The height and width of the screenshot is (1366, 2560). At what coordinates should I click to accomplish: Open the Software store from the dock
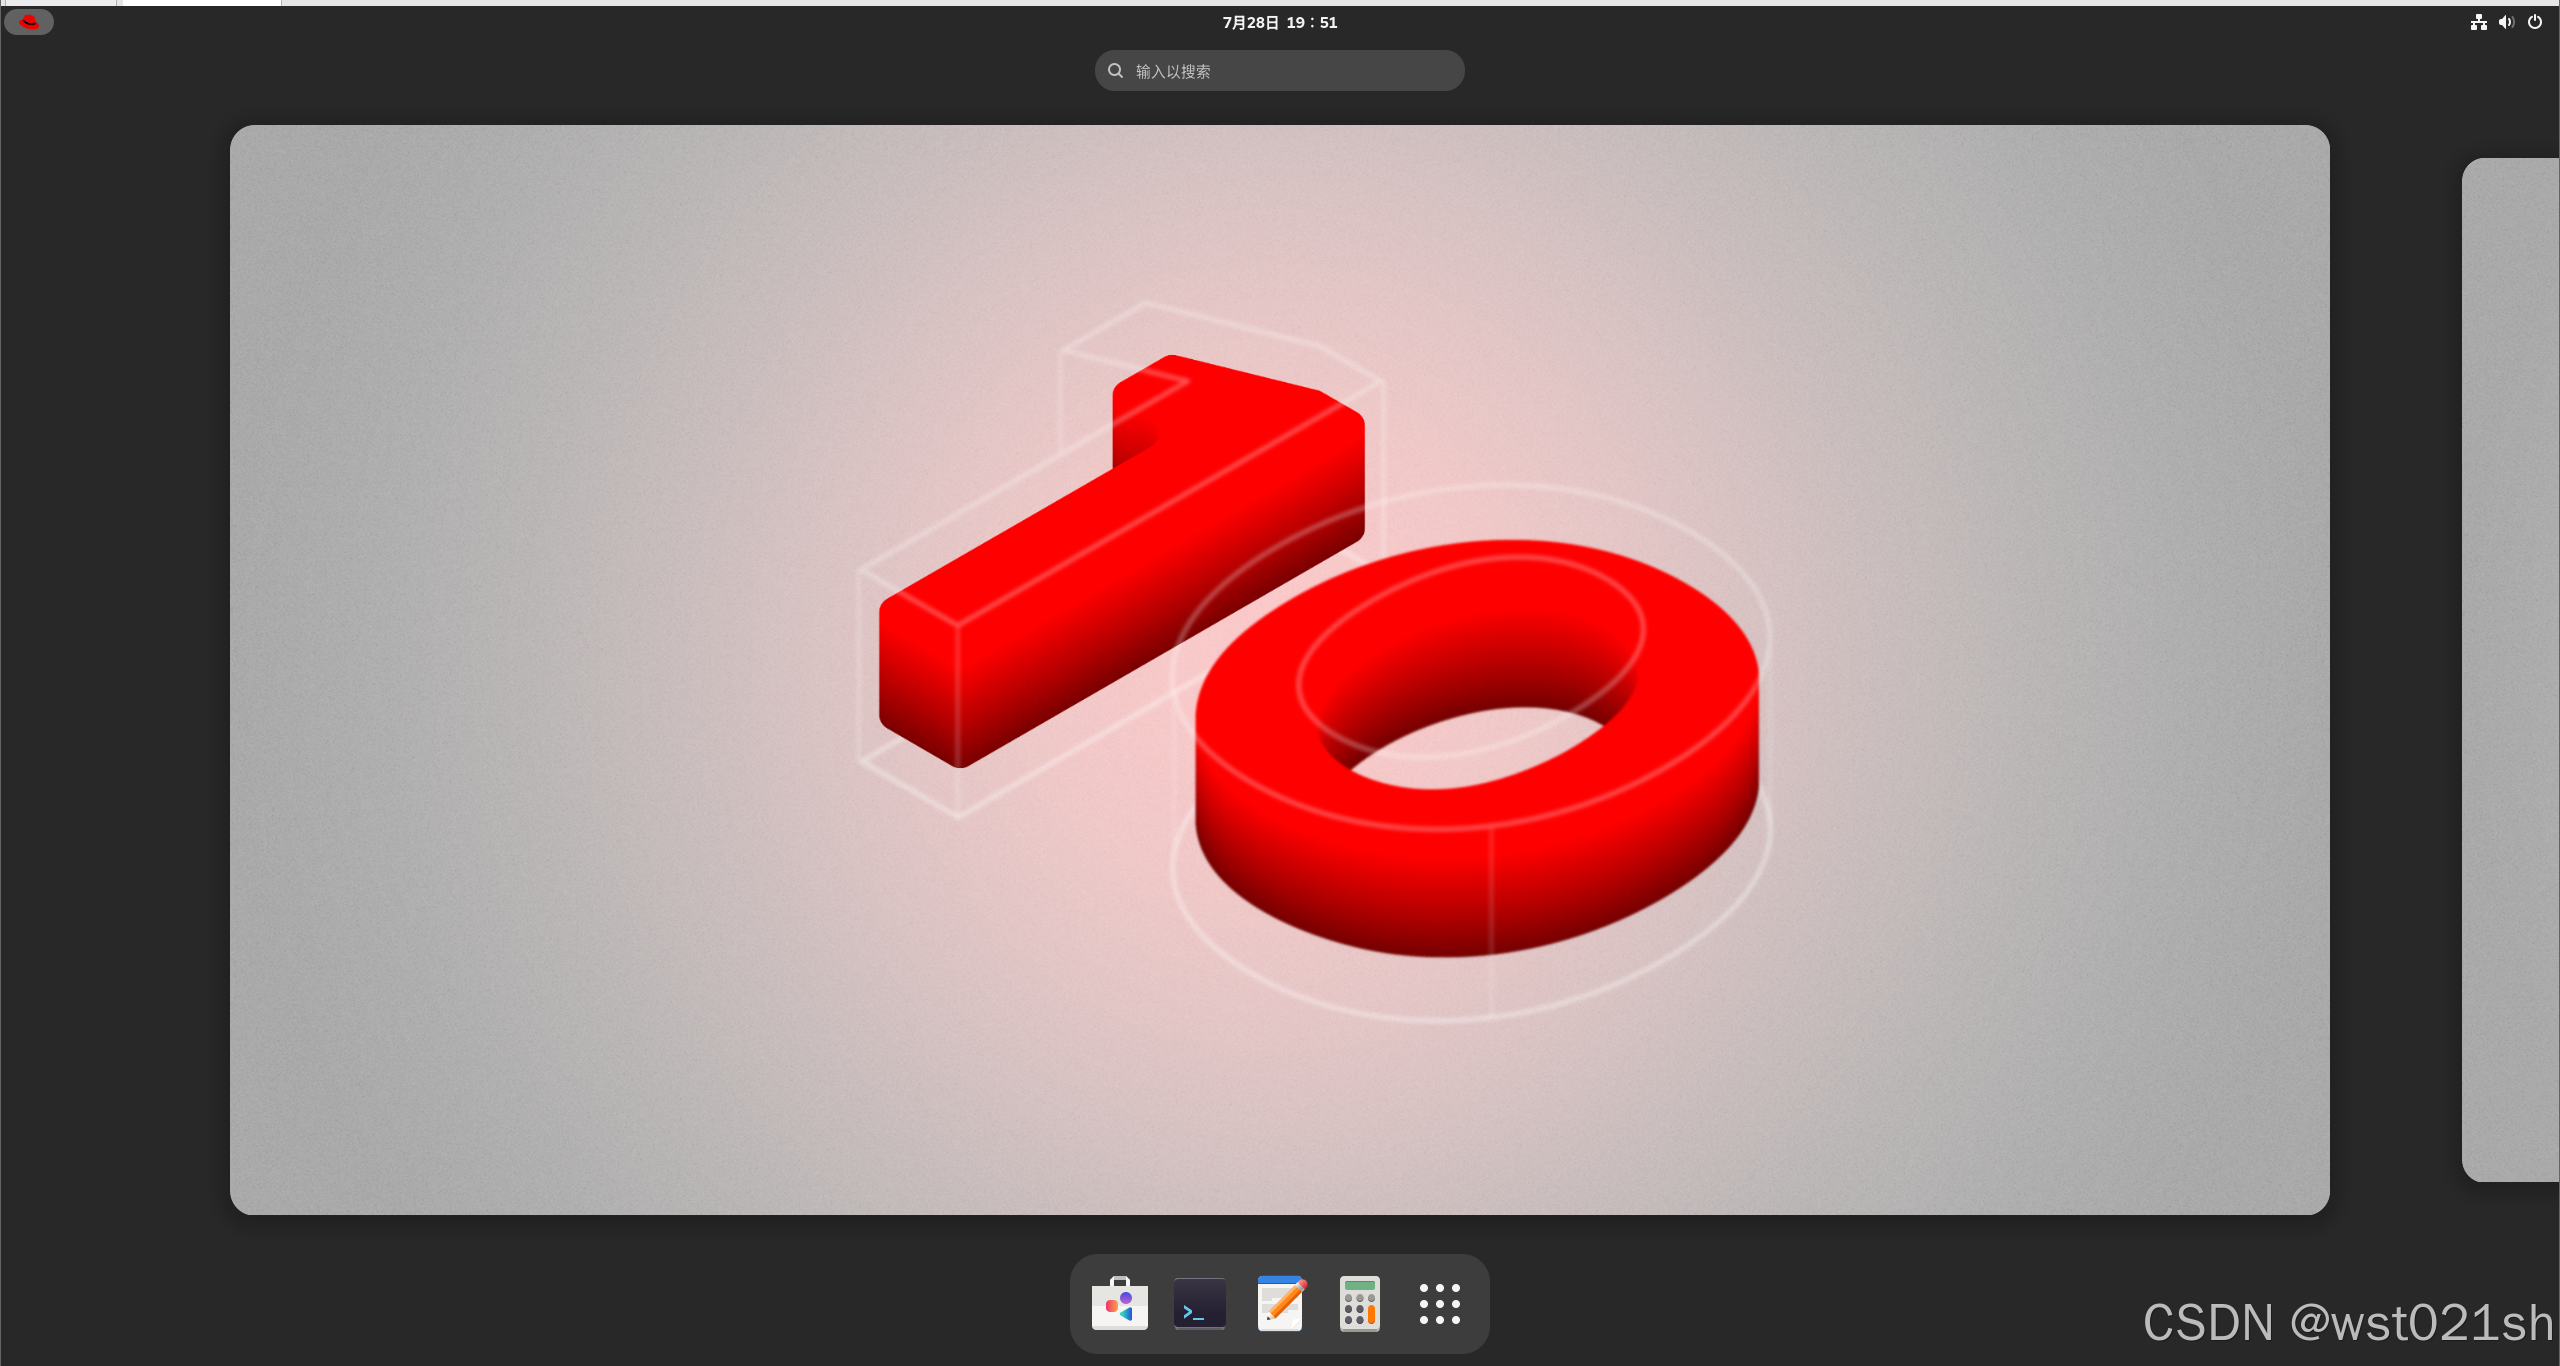(1119, 1304)
